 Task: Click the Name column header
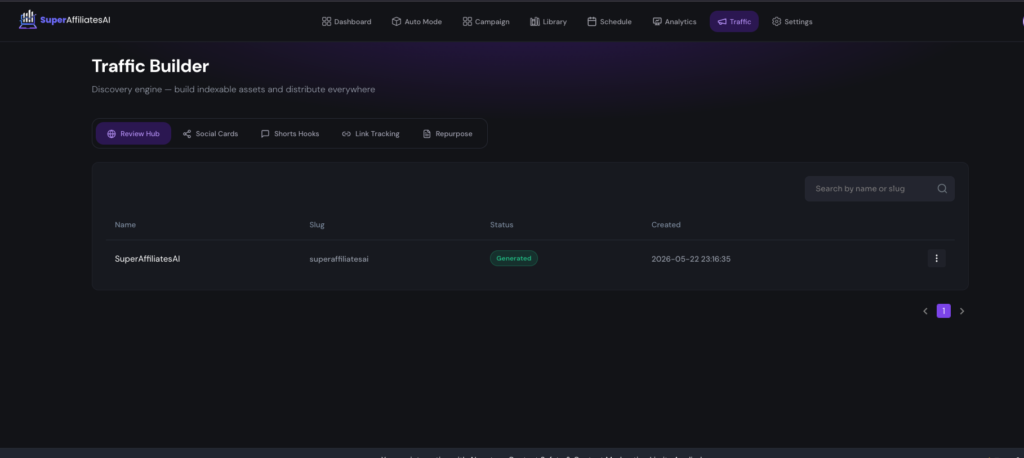[125, 225]
